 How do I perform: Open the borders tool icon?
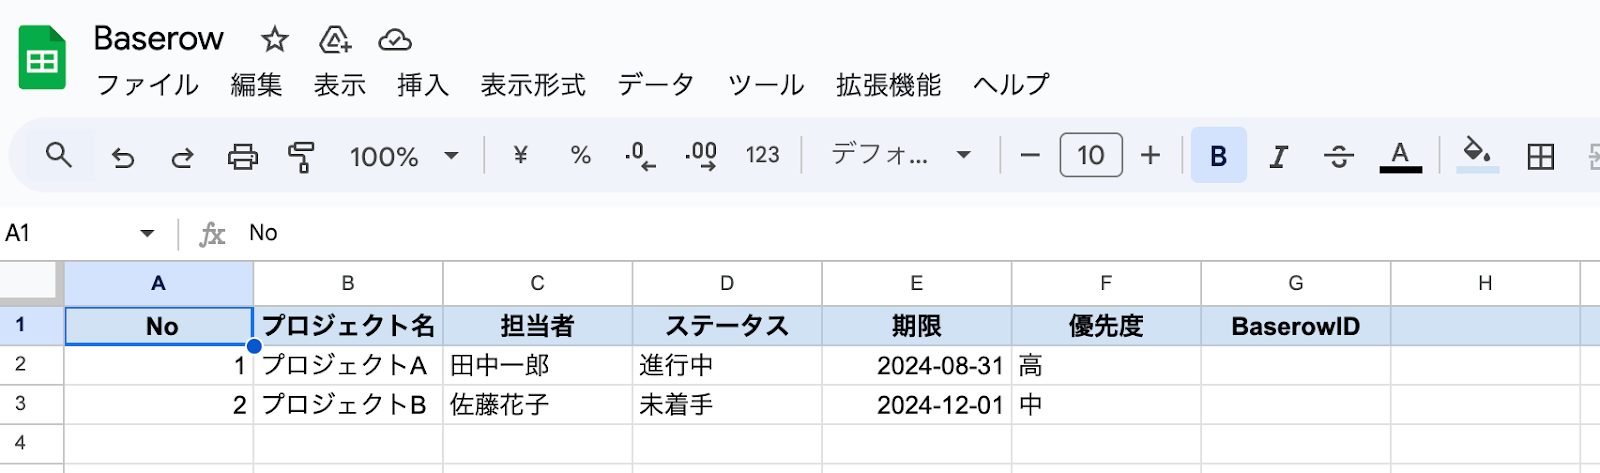(x=1540, y=156)
